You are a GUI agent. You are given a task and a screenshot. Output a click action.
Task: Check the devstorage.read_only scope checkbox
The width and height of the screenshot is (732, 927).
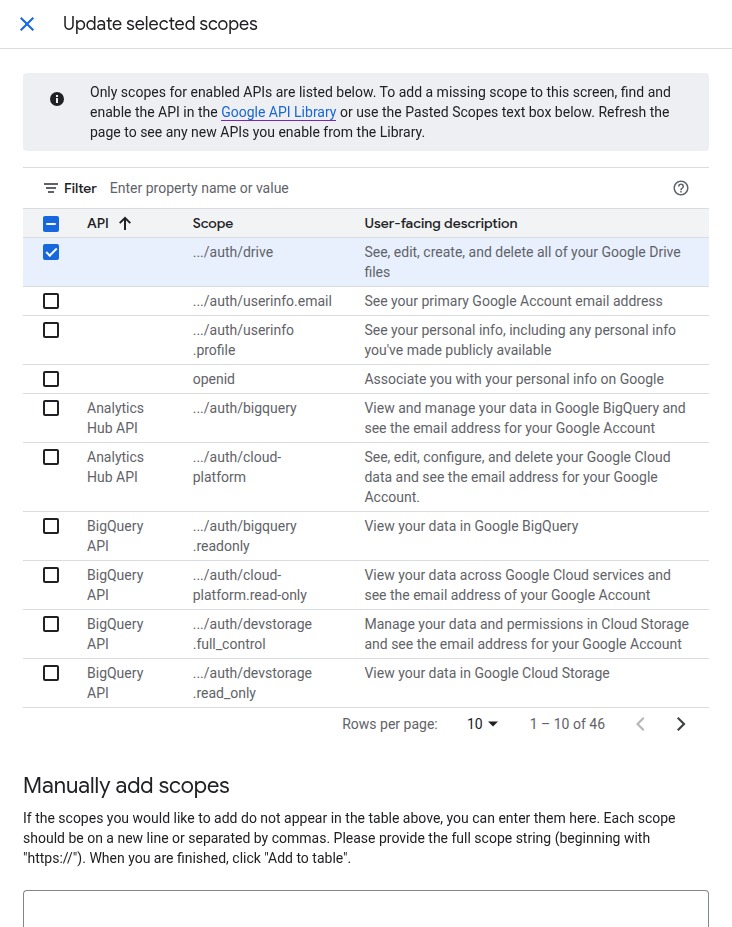click(51, 673)
